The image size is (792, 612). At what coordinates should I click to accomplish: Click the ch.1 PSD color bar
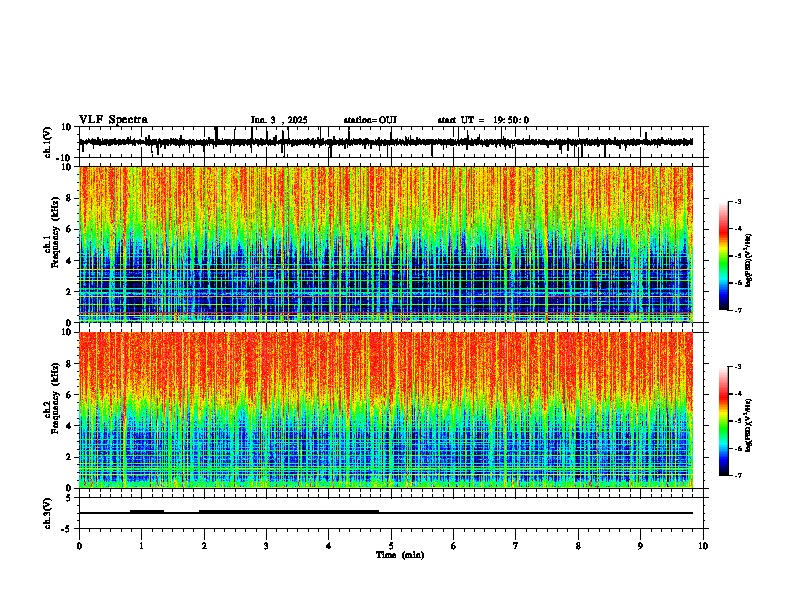tap(724, 256)
